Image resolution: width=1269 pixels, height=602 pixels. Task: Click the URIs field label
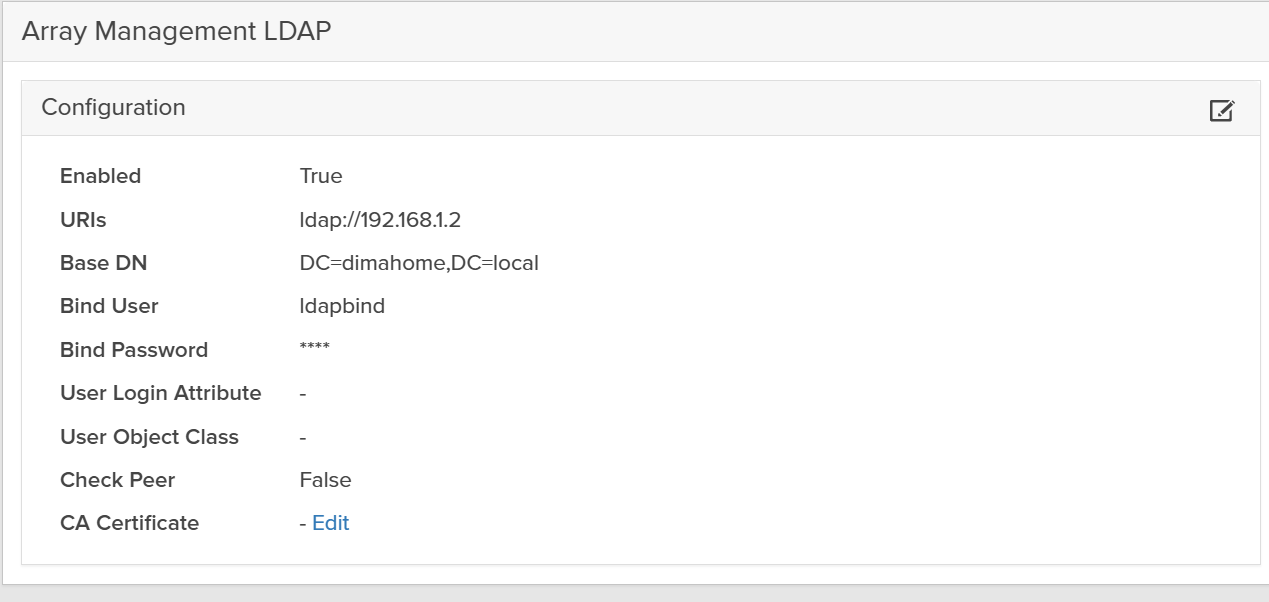tap(81, 219)
